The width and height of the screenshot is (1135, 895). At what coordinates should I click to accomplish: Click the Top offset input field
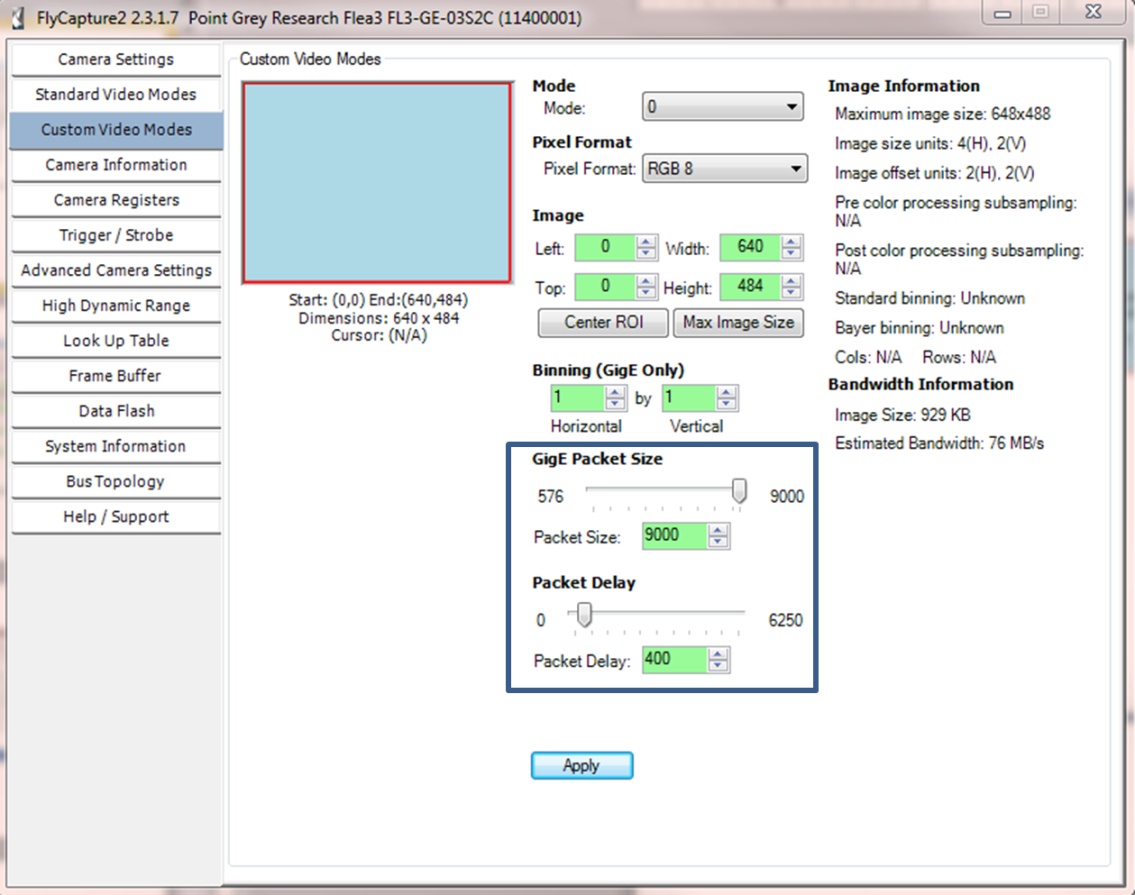[605, 287]
